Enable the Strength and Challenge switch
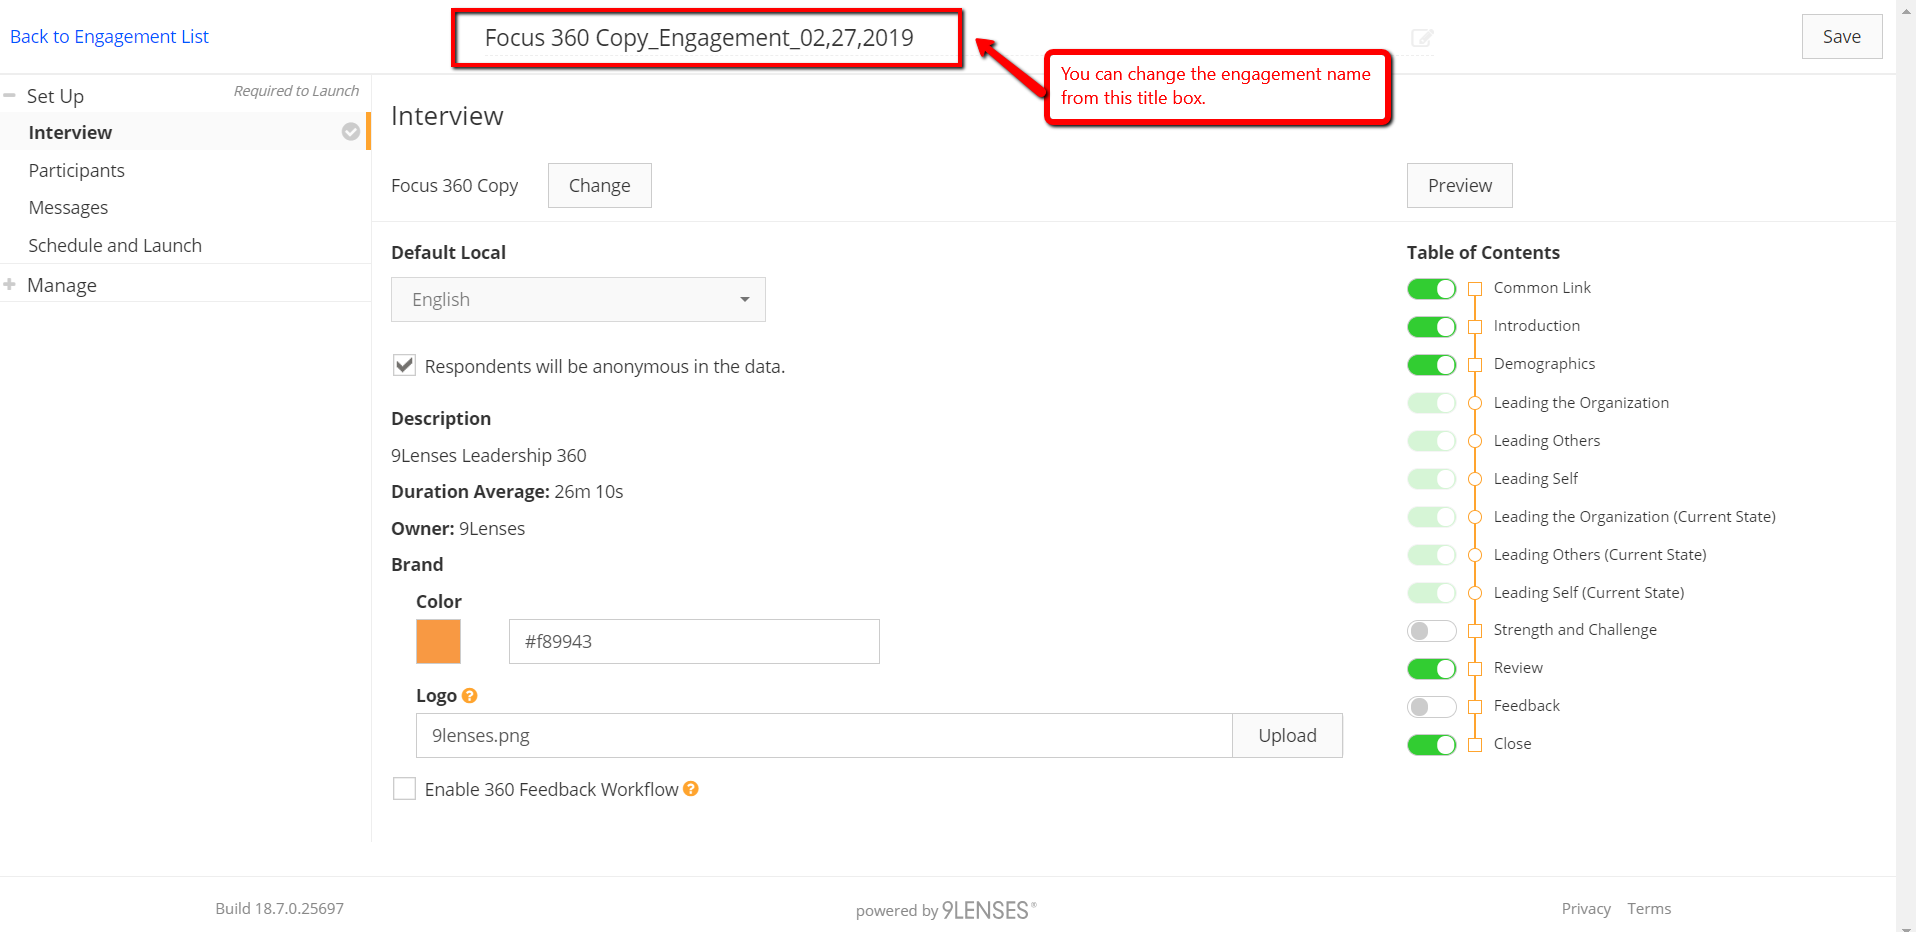Viewport: 1916px width, 932px height. [1432, 631]
